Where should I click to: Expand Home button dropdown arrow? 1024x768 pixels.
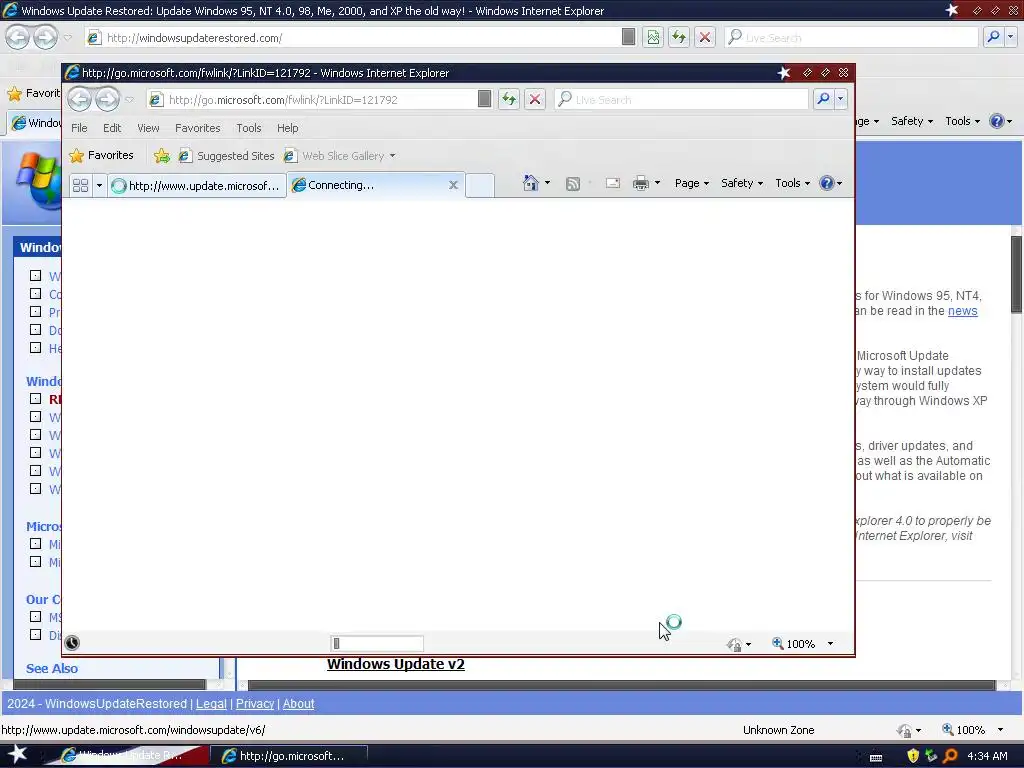tap(547, 184)
